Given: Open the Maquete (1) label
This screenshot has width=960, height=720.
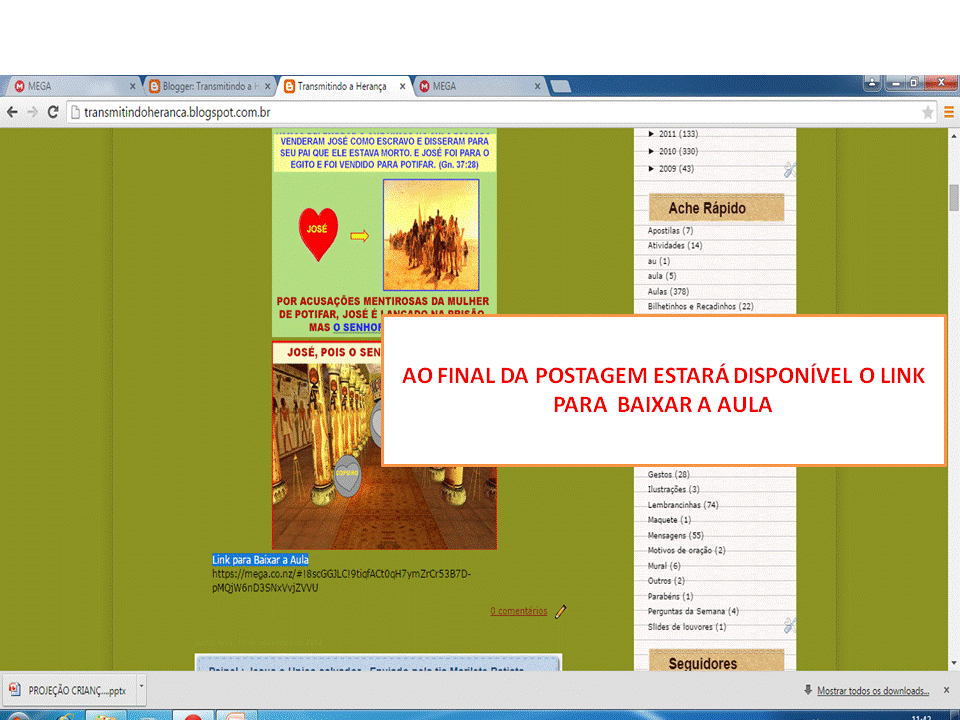Looking at the screenshot, I should pyautogui.click(x=669, y=520).
